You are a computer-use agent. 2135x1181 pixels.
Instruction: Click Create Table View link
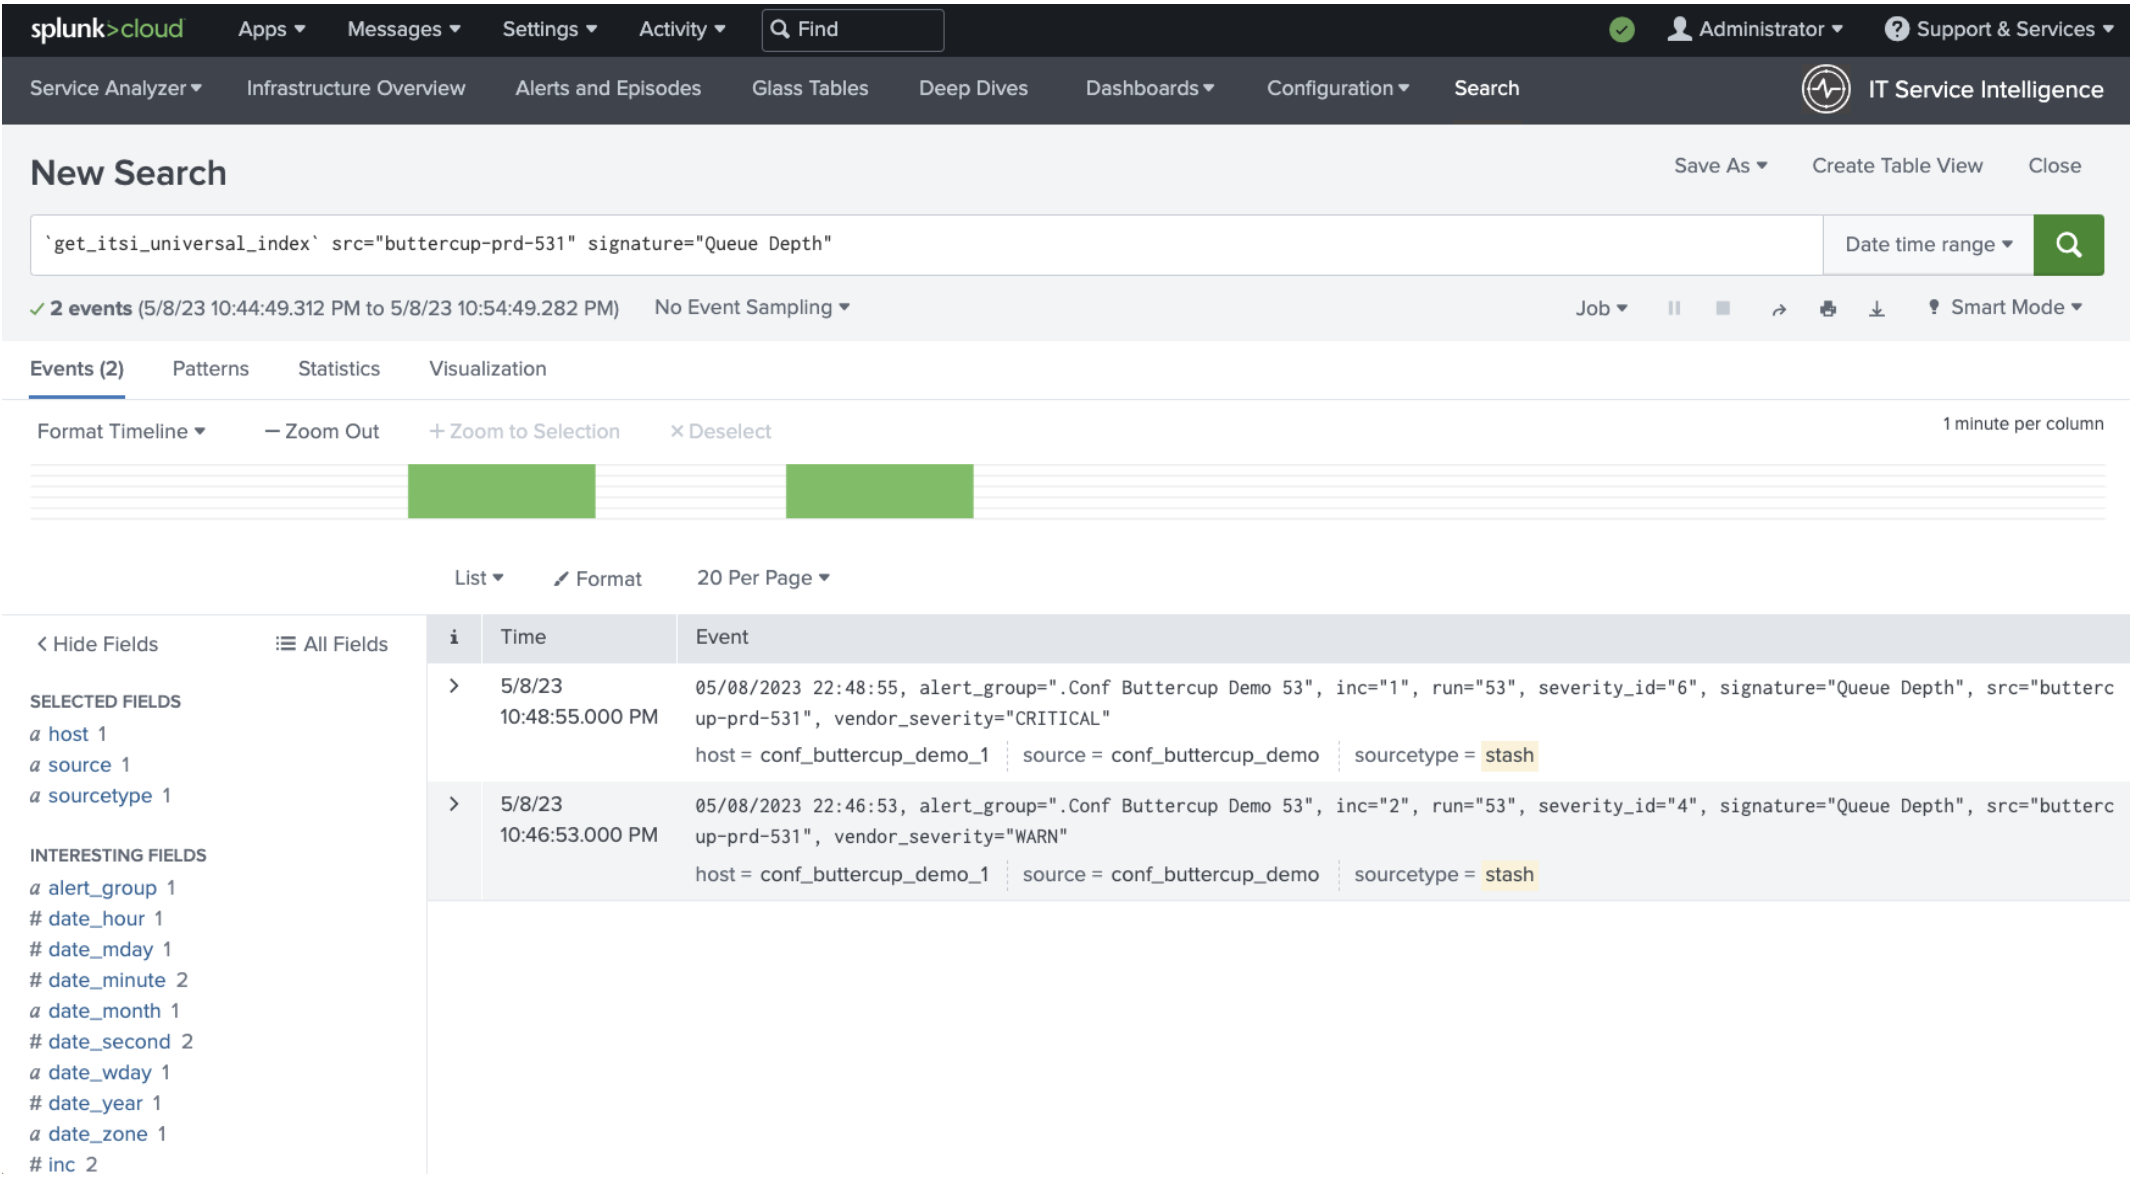(1896, 166)
